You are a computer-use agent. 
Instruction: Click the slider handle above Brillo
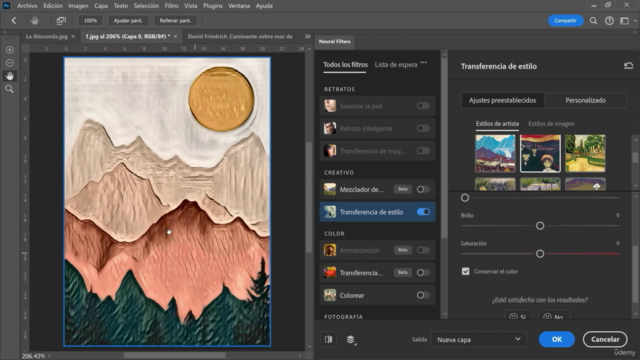465,198
